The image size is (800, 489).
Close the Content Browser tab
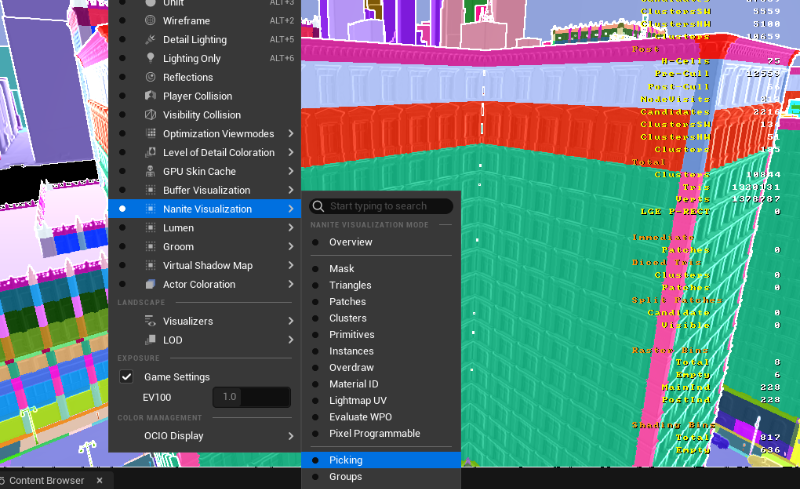point(99,480)
